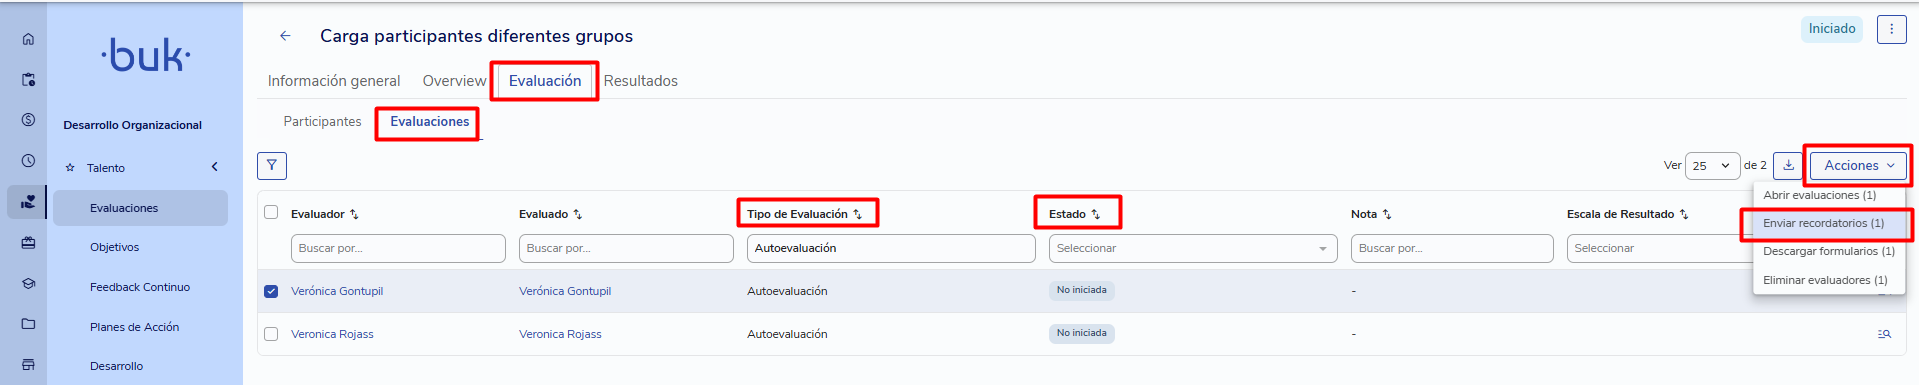1919x385 pixels.
Task: Open the folder icon in left rail
Action: pos(28,324)
